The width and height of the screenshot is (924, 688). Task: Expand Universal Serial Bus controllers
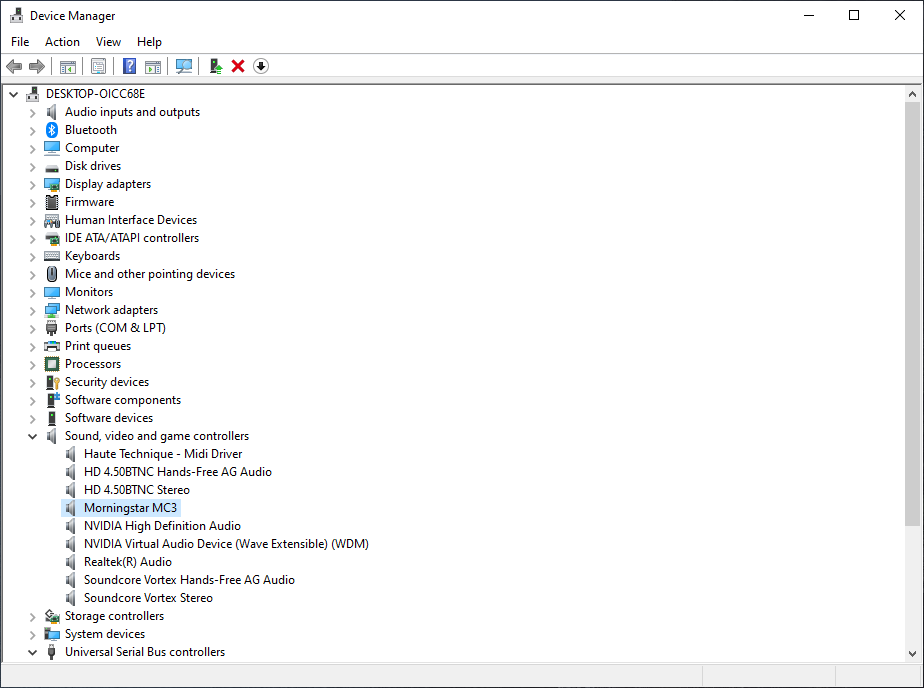point(33,652)
